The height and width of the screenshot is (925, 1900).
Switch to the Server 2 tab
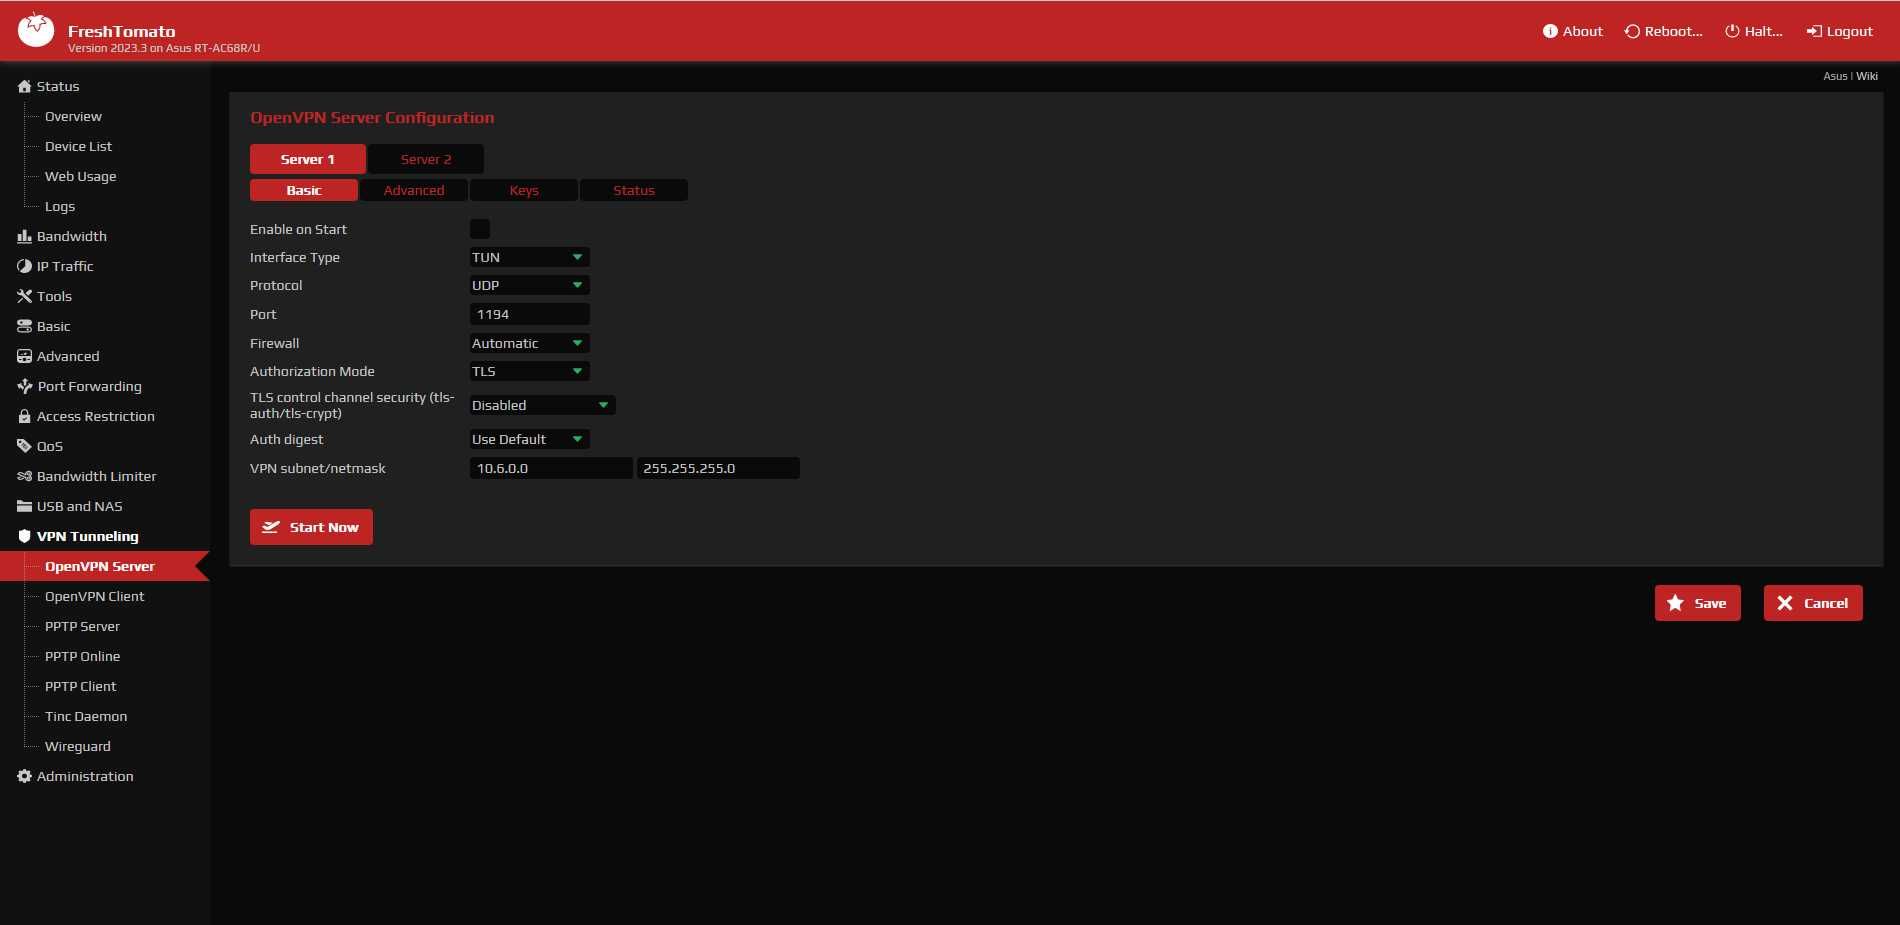pyautogui.click(x=426, y=159)
